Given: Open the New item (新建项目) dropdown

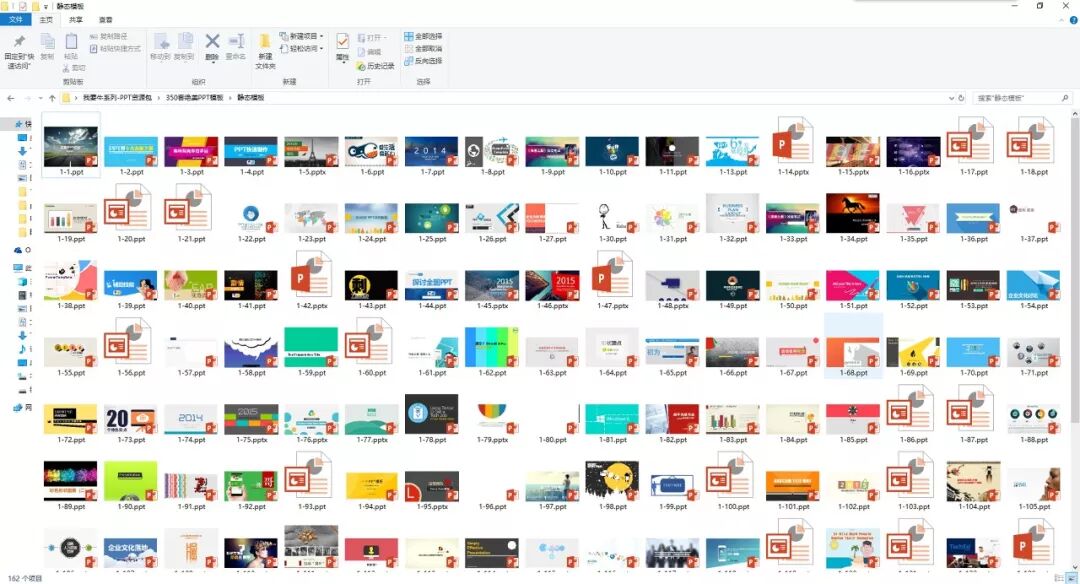Looking at the screenshot, I should coord(302,36).
